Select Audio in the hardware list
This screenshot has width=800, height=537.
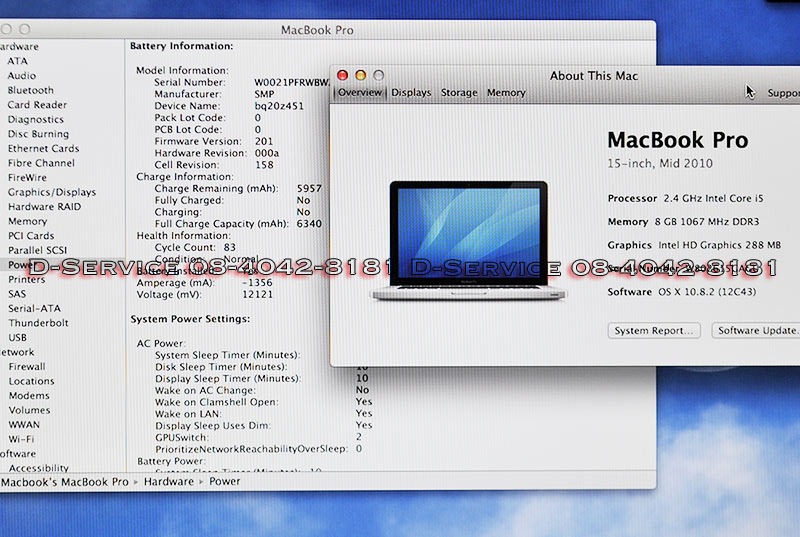pos(21,75)
